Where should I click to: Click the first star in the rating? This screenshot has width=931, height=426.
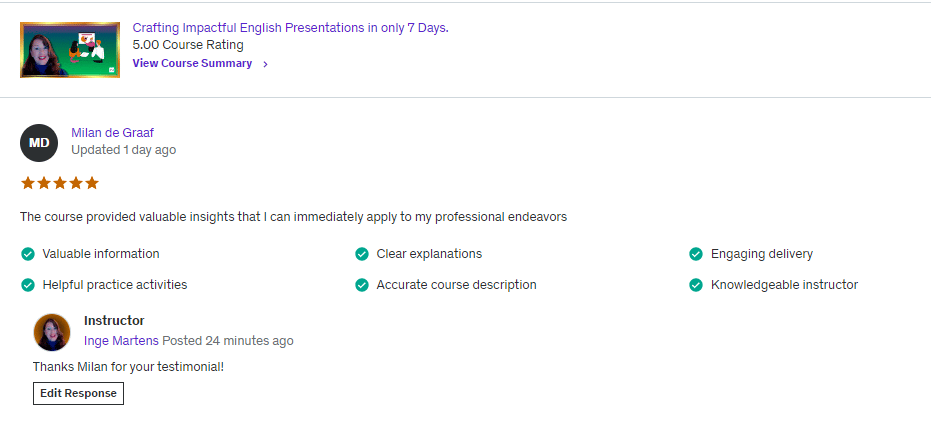(28, 183)
